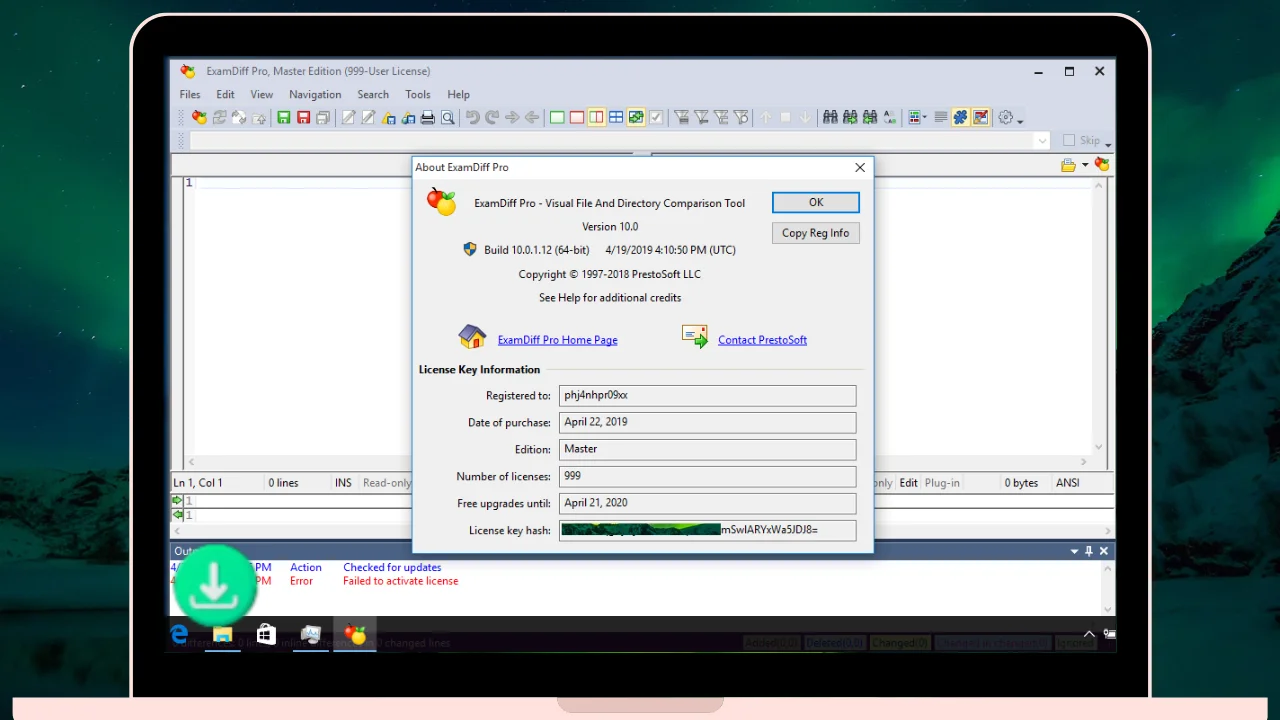Toggle the checkmark toolbar button
Image resolution: width=1280 pixels, height=720 pixels.
[x=656, y=118]
